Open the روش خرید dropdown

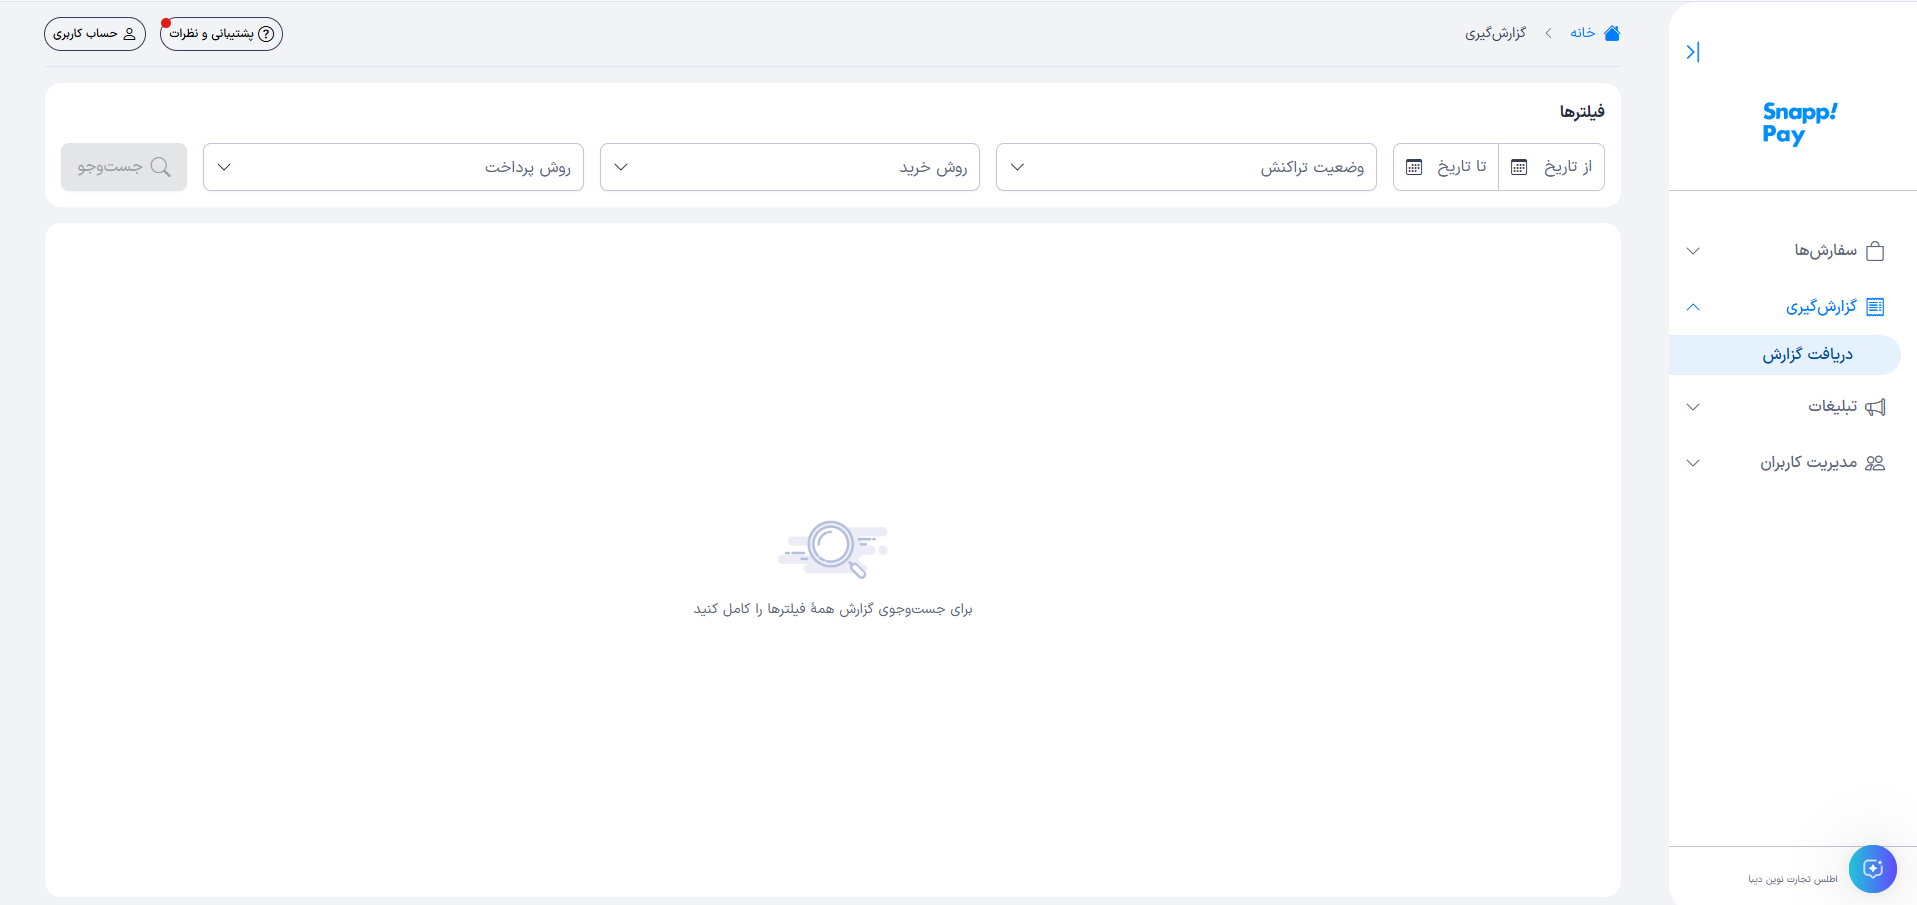(x=790, y=167)
